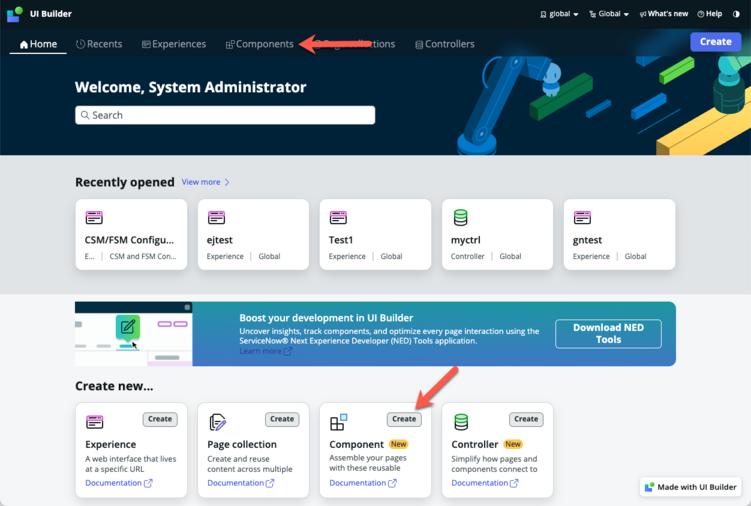Click the external-link icon beside Learn more

point(287,351)
